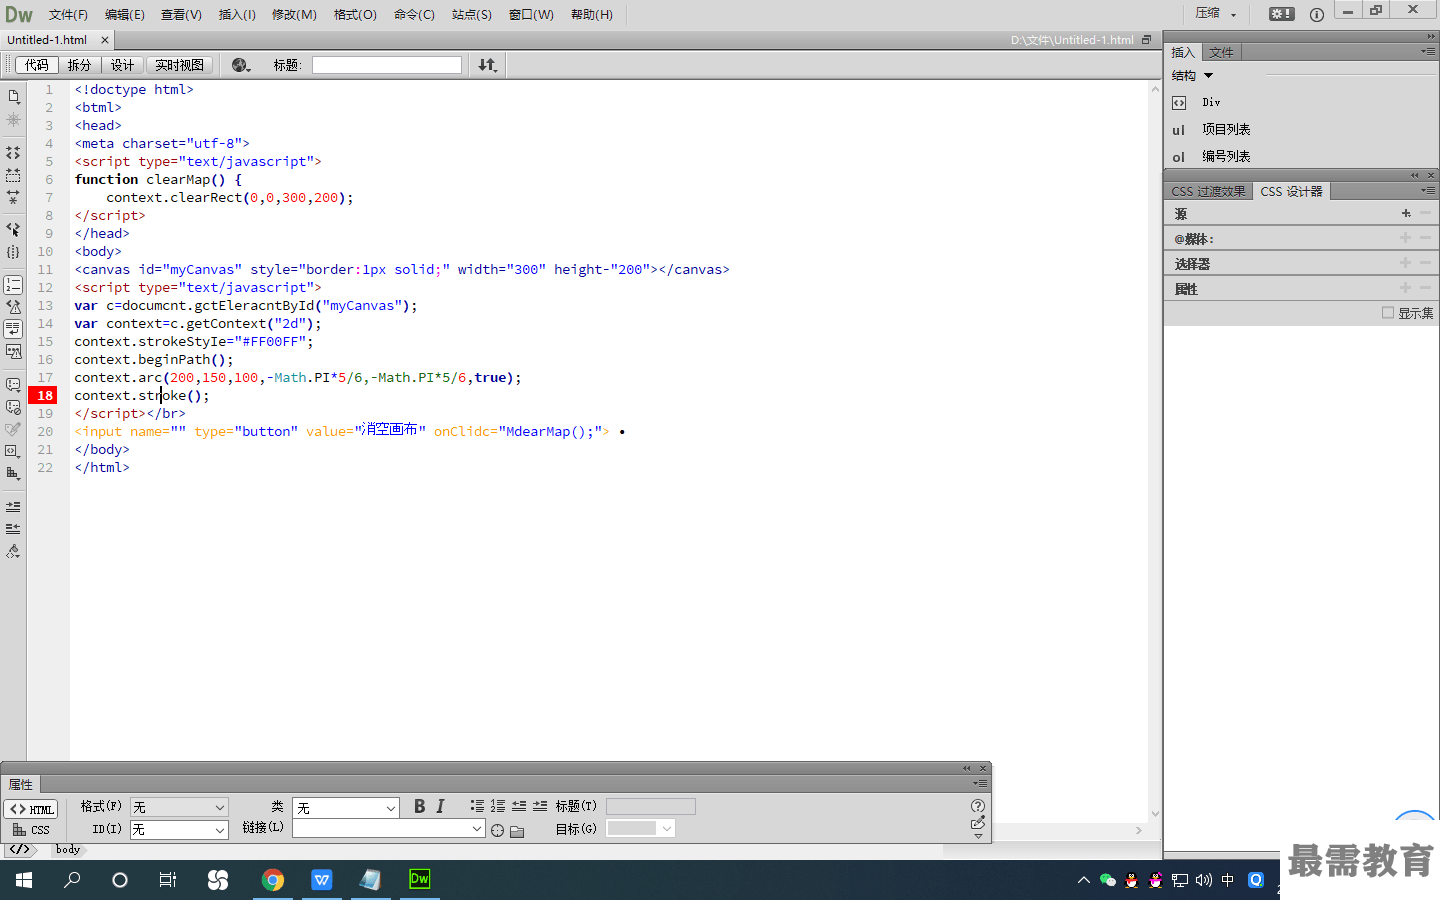Open the 命令(C) menu
The image size is (1440, 900).
414,15
